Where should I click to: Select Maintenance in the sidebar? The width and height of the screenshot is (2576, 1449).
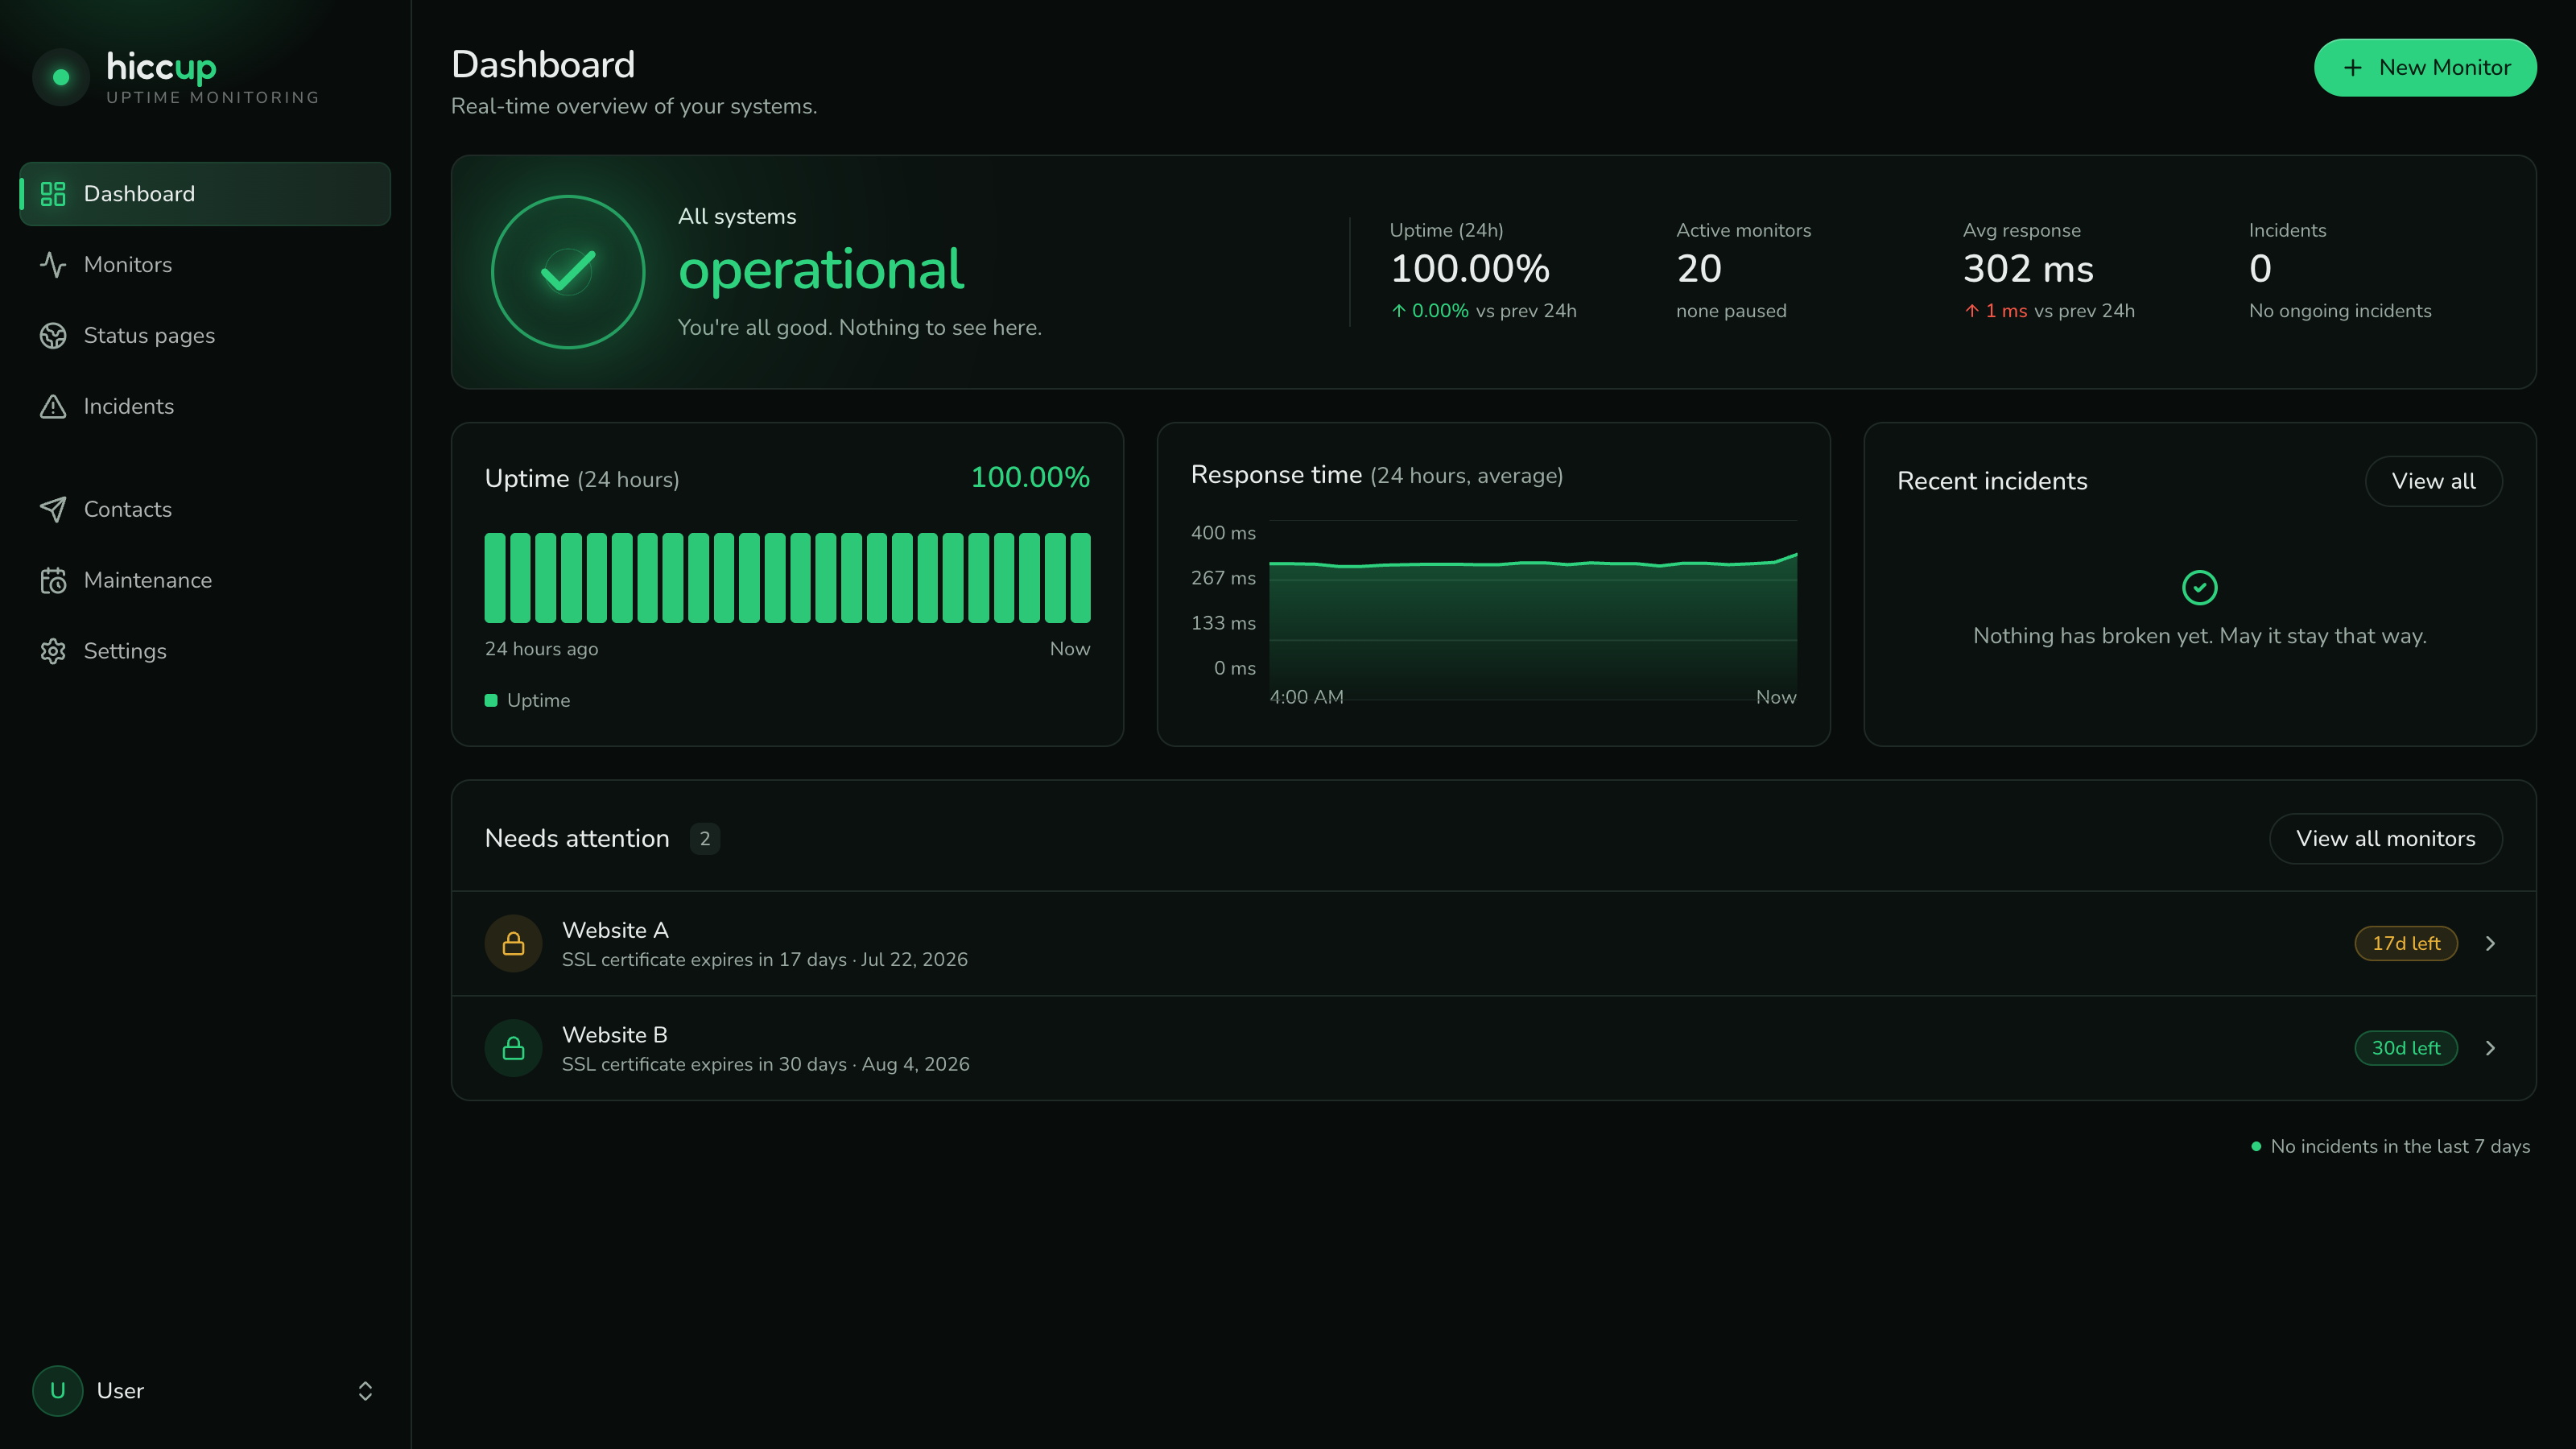(205, 581)
